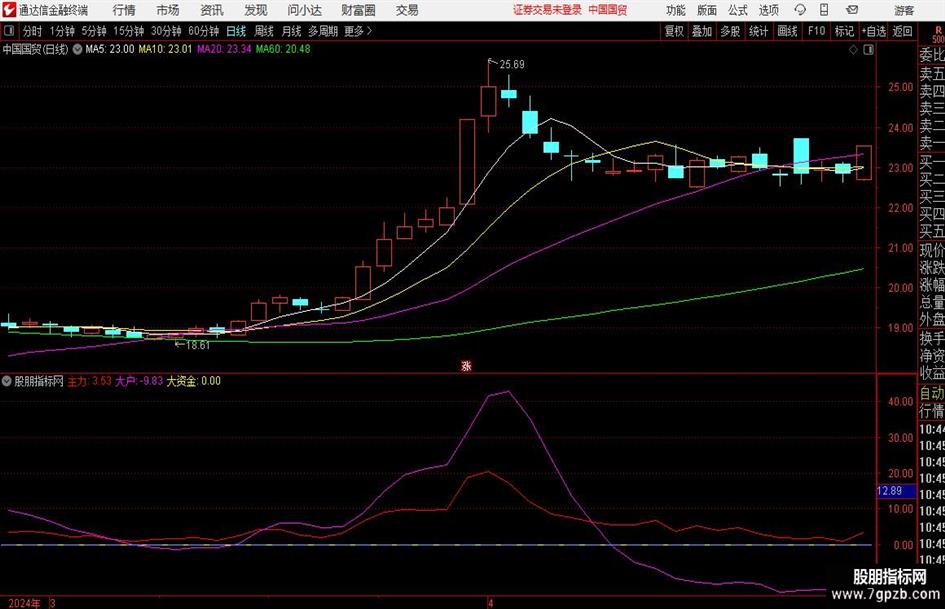Open the 问小达 menu
The height and width of the screenshot is (609, 945).
(304, 10)
